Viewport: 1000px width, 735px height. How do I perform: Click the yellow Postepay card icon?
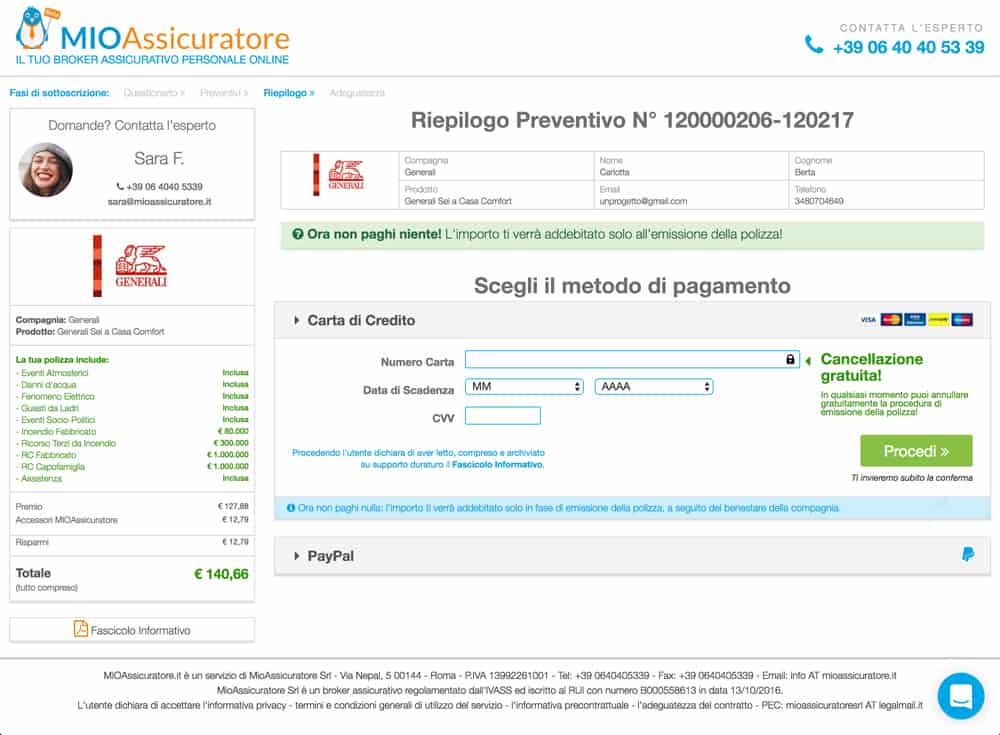(938, 319)
